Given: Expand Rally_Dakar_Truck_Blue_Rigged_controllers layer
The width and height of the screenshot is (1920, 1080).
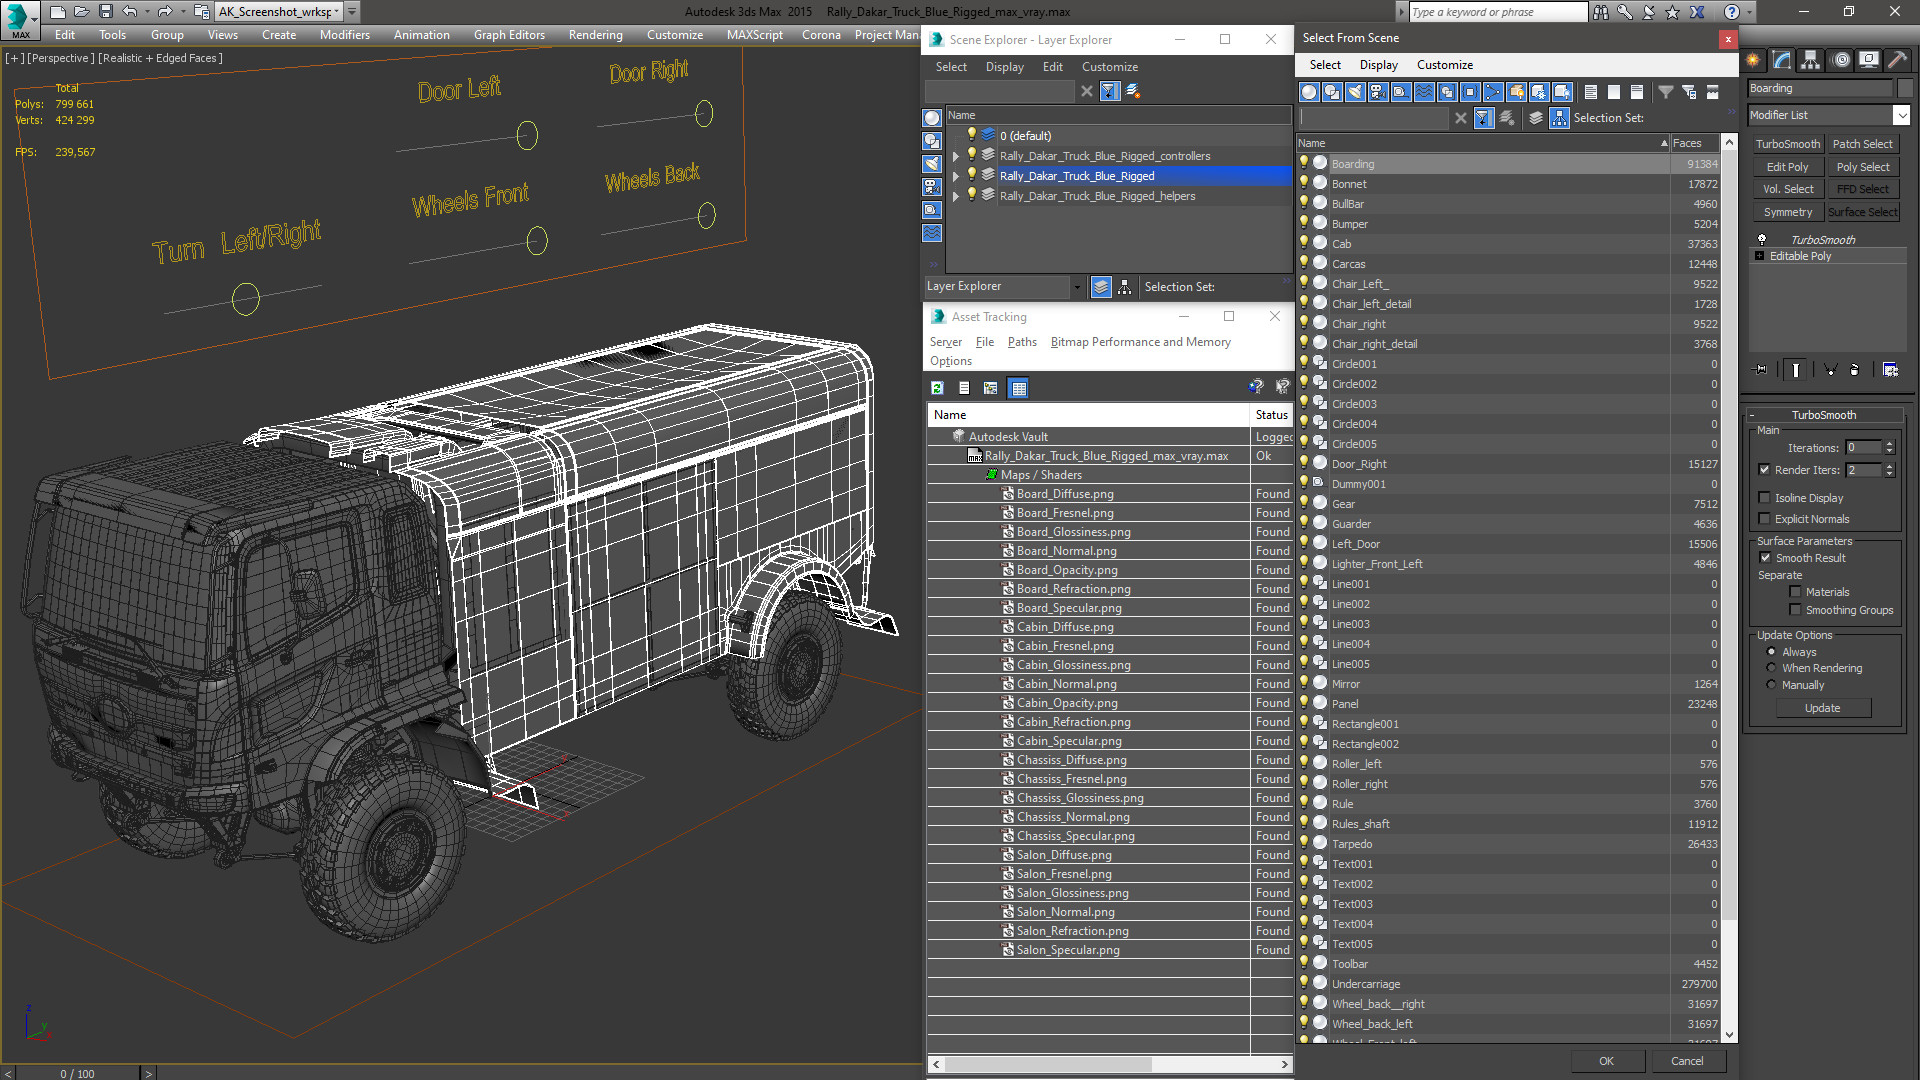Looking at the screenshot, I should [956, 156].
